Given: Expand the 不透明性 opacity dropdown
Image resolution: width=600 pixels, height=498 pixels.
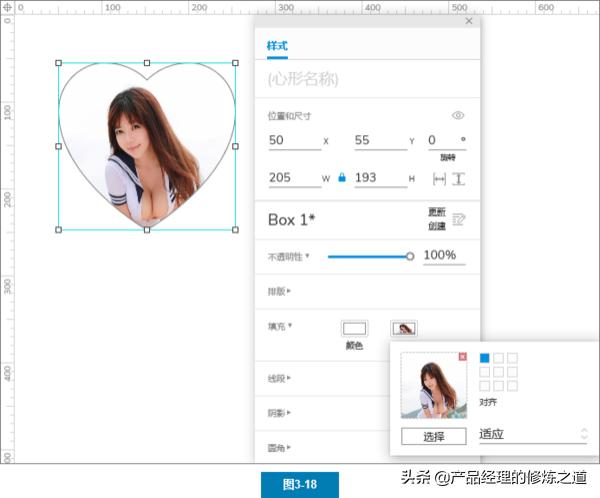Looking at the screenshot, I should [x=288, y=256].
